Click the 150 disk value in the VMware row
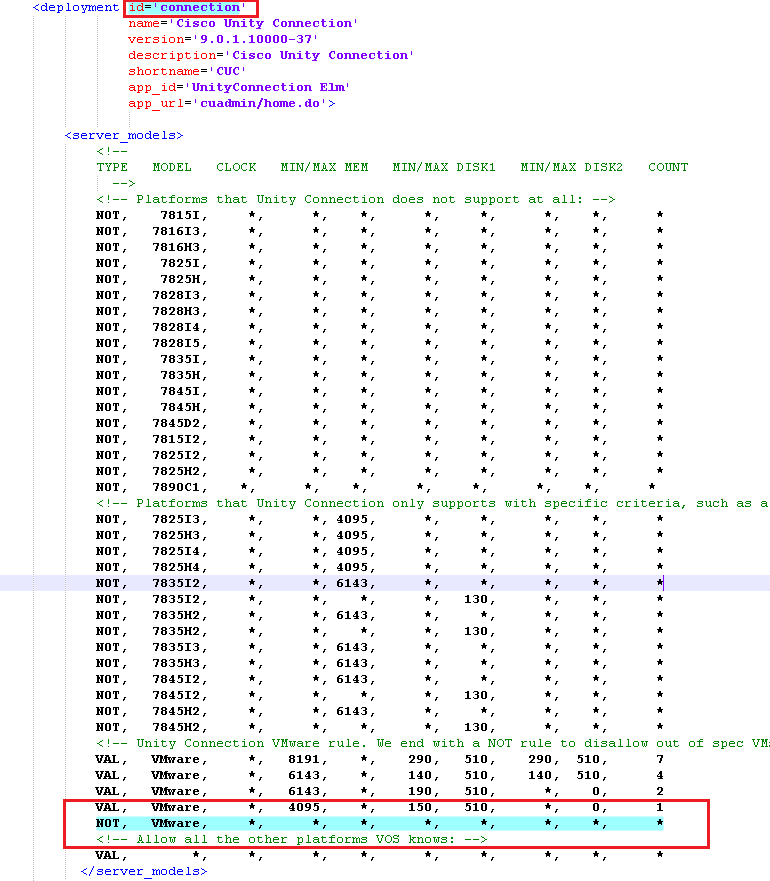 tap(420, 808)
